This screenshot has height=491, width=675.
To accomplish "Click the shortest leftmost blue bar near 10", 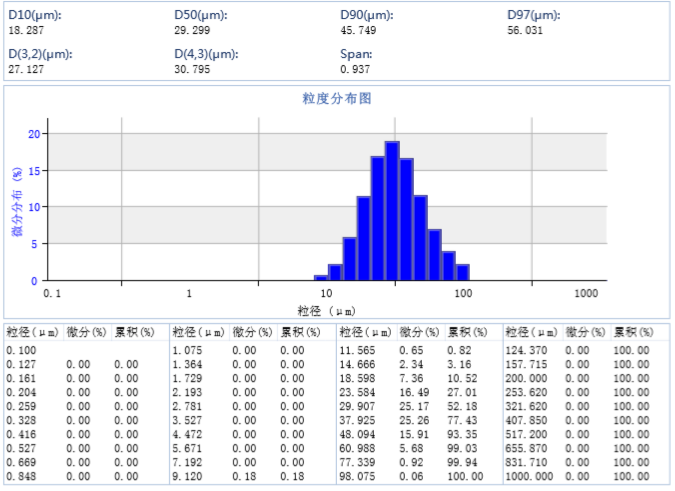I will pos(321,278).
